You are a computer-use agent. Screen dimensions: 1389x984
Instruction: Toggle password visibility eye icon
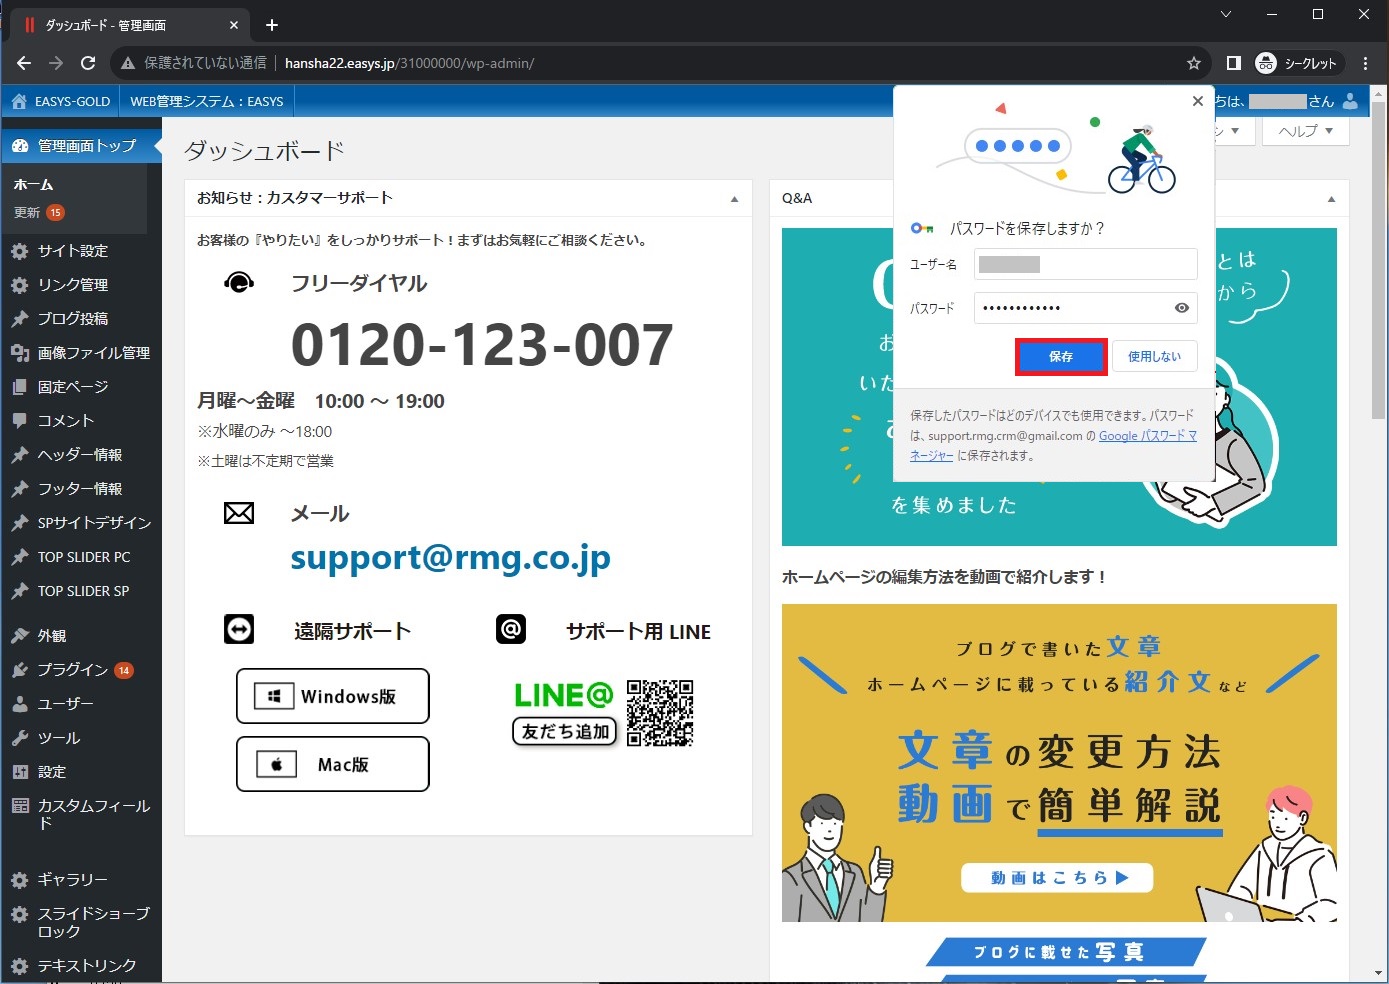(x=1181, y=308)
